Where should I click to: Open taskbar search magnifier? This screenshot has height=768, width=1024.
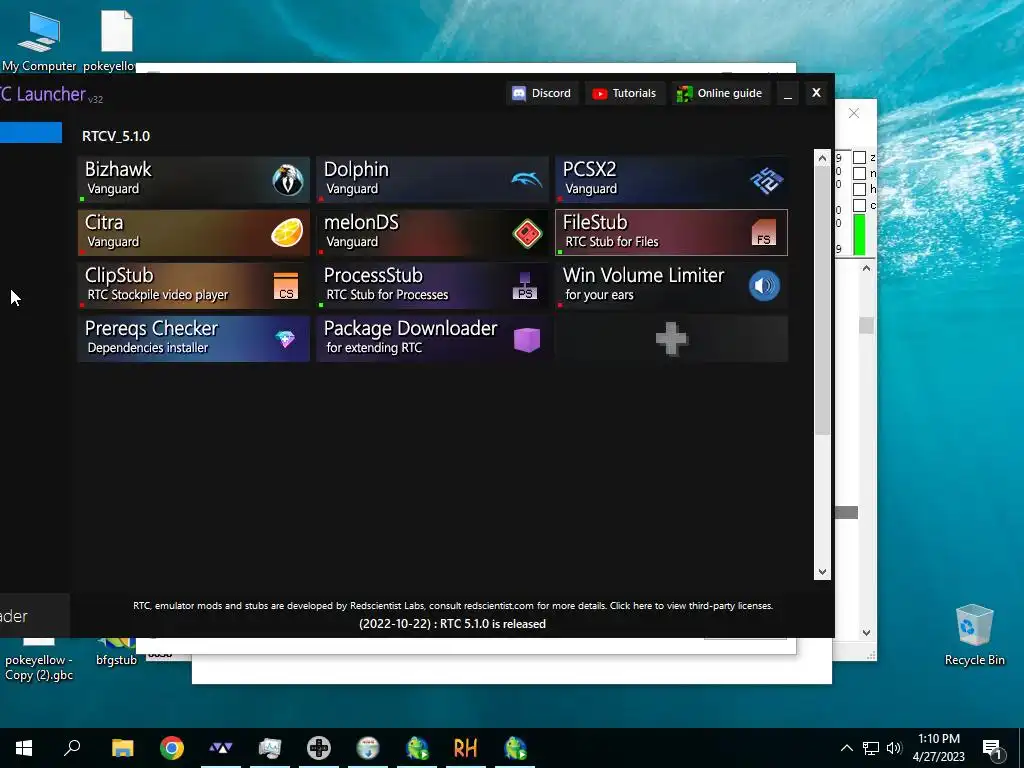tap(72, 748)
